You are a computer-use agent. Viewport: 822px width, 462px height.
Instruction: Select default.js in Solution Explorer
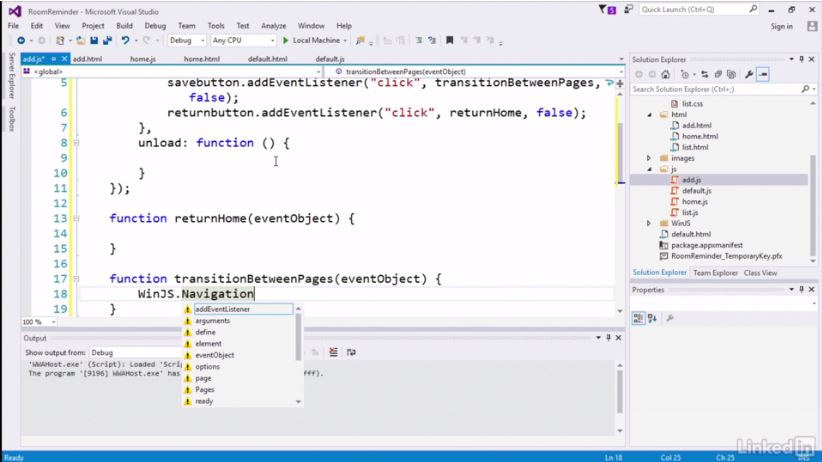696,191
